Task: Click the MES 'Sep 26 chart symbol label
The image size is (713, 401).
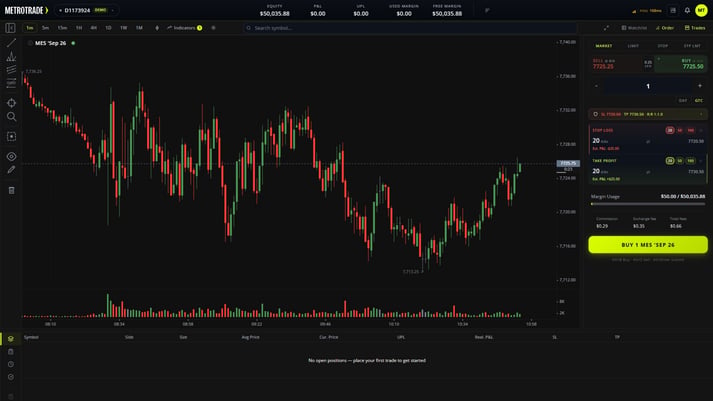Action: click(50, 43)
